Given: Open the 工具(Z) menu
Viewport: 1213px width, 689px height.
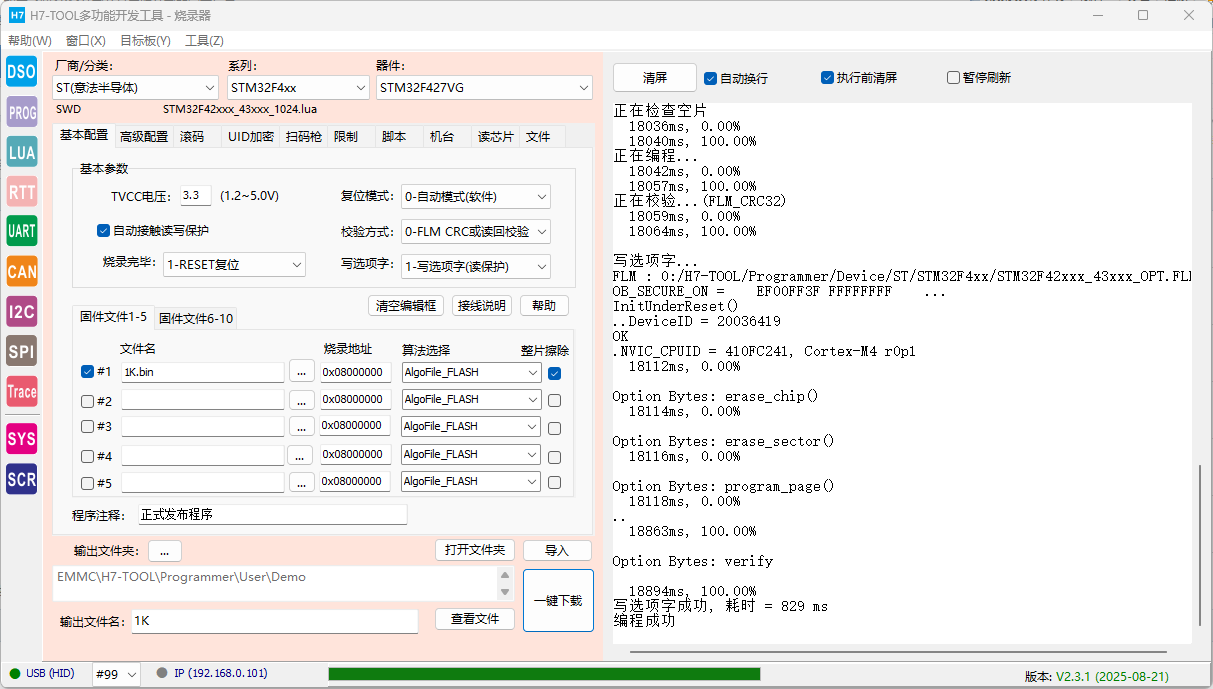Looking at the screenshot, I should coord(204,41).
